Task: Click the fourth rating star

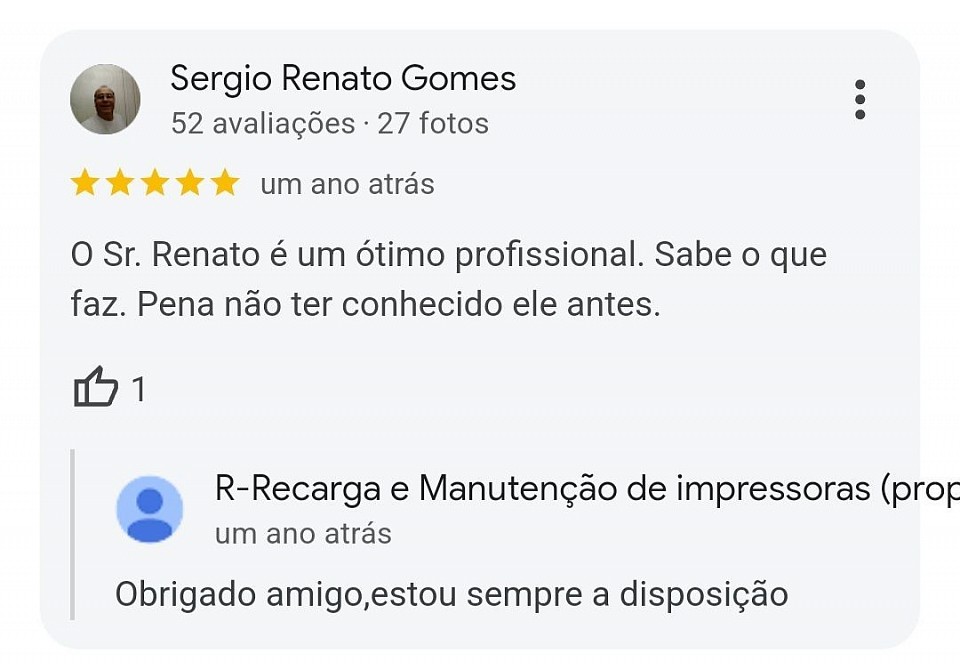Action: click(190, 183)
